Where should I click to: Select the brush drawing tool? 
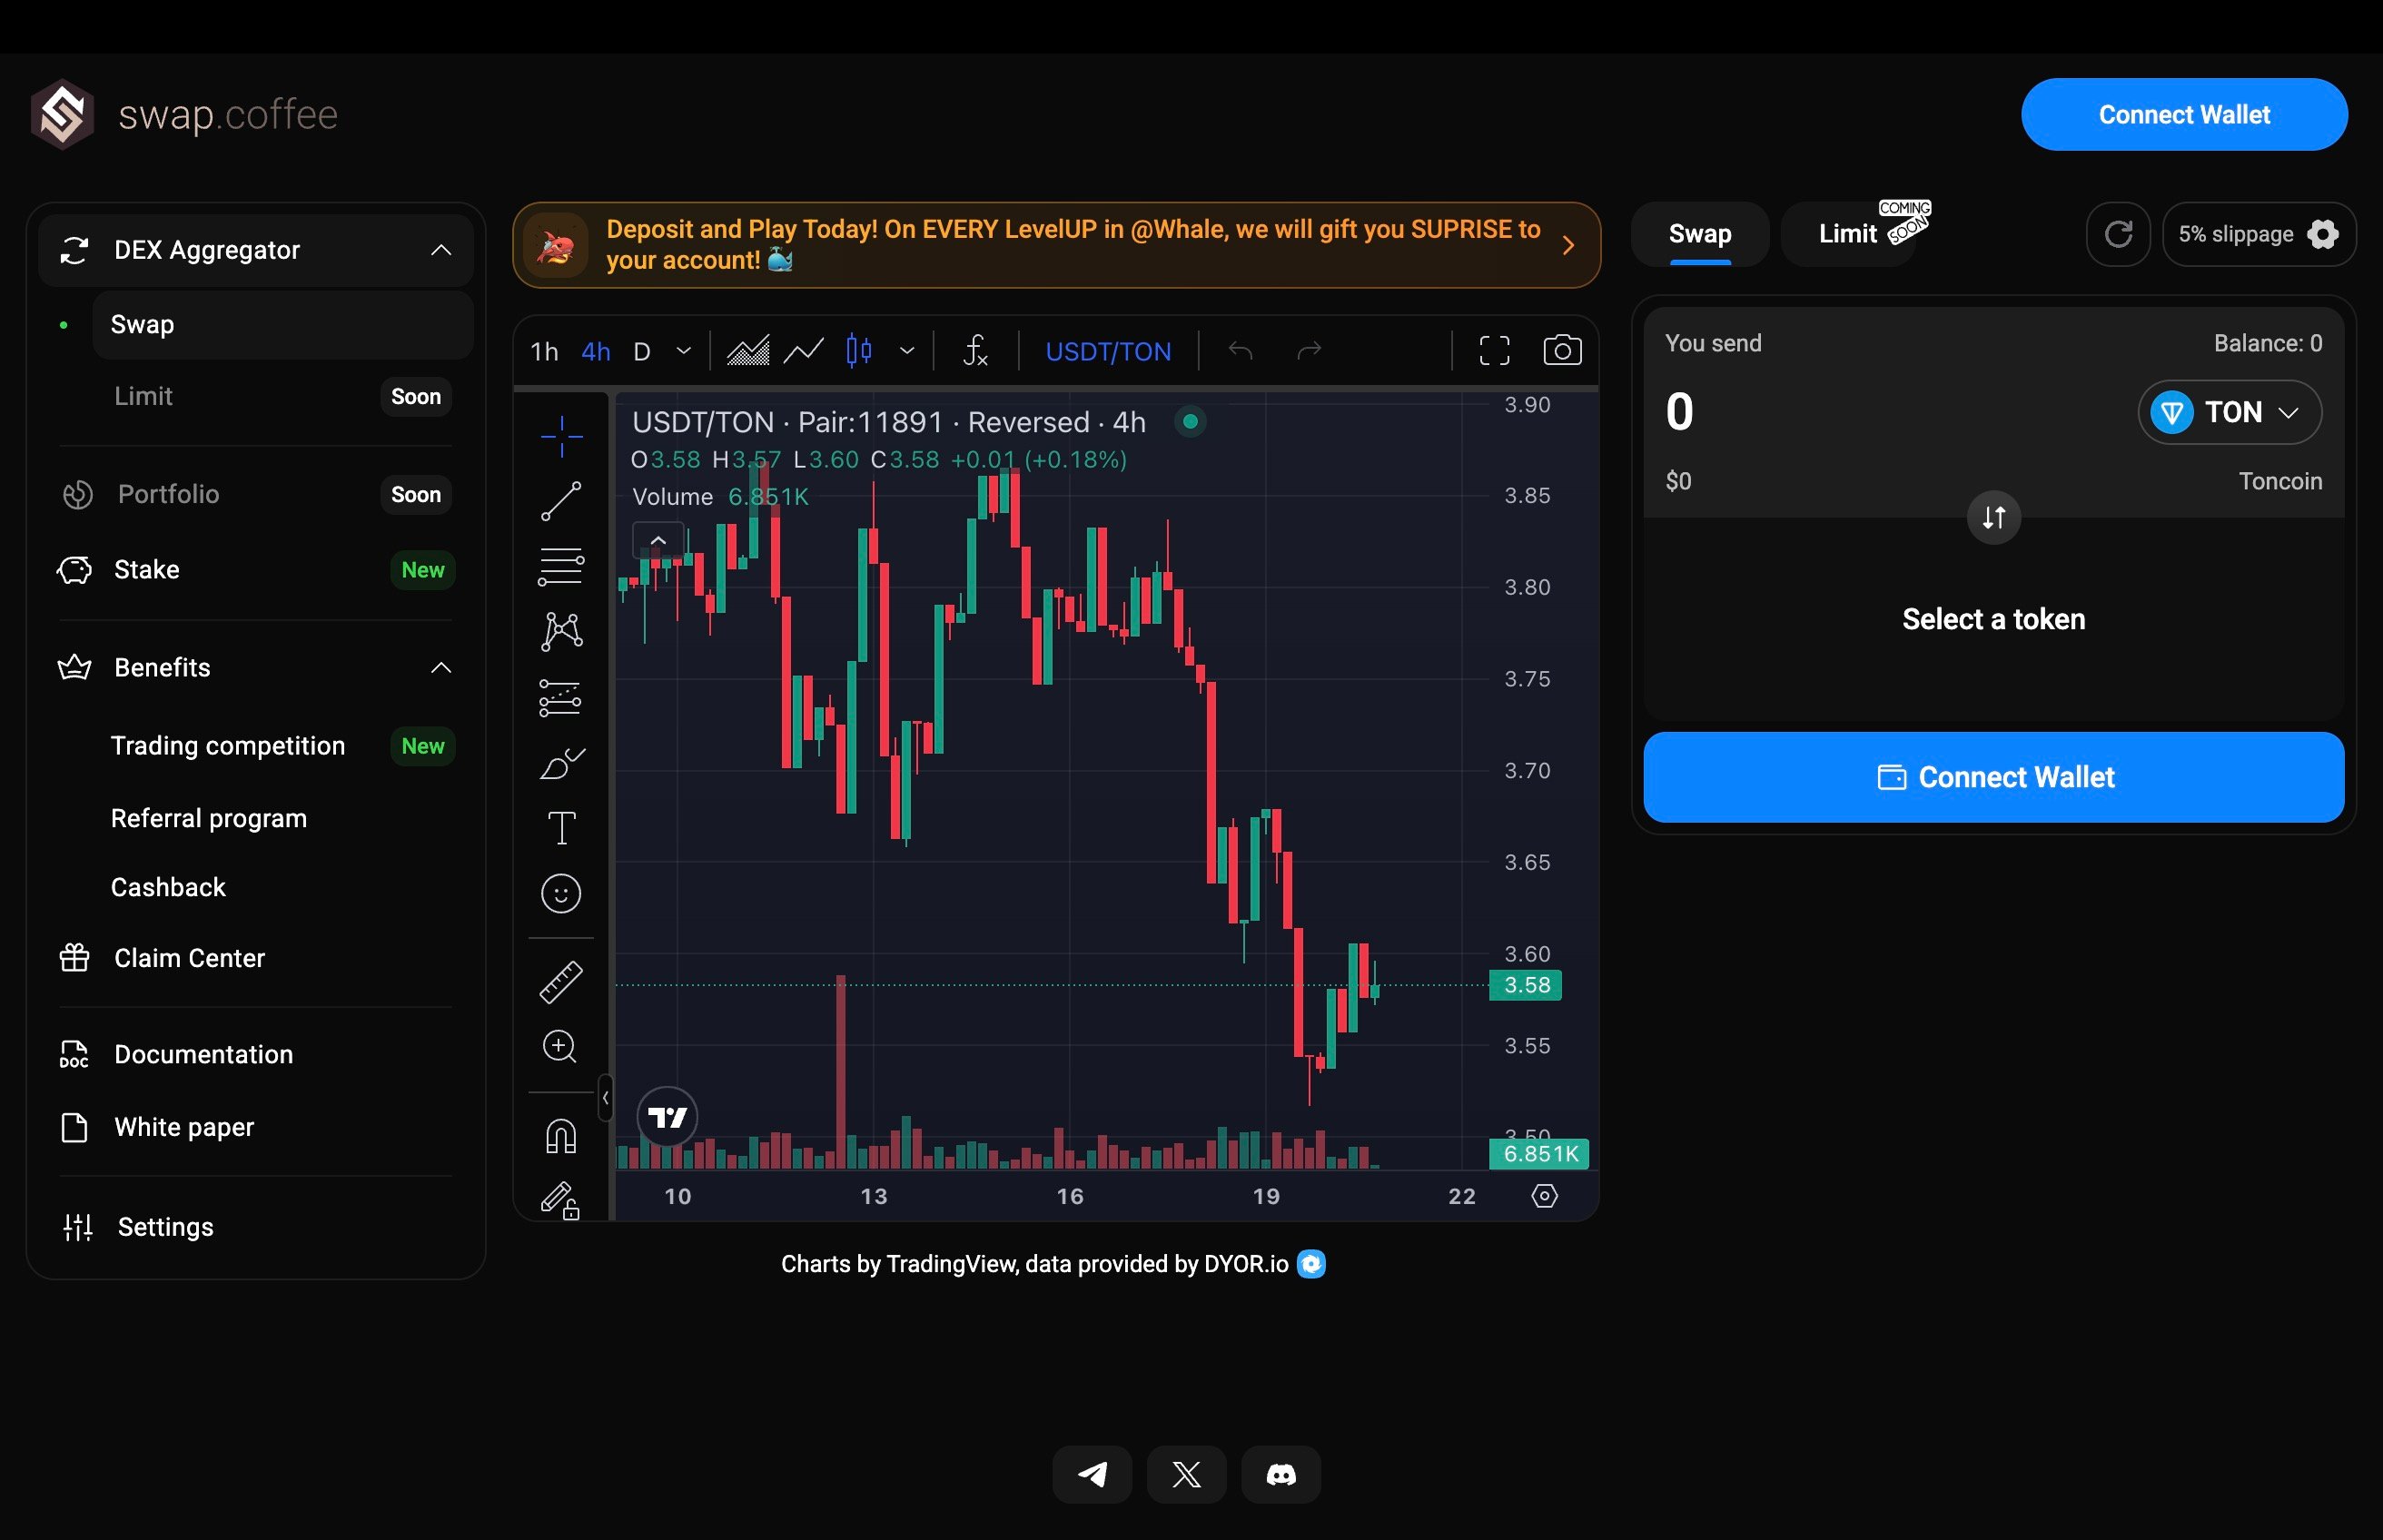(x=561, y=763)
